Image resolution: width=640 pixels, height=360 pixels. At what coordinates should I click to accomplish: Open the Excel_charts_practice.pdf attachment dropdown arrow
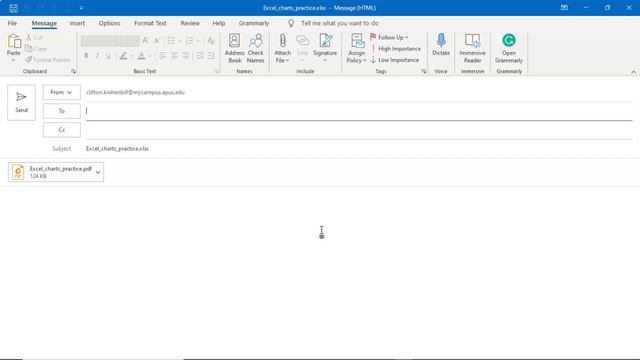pos(98,172)
